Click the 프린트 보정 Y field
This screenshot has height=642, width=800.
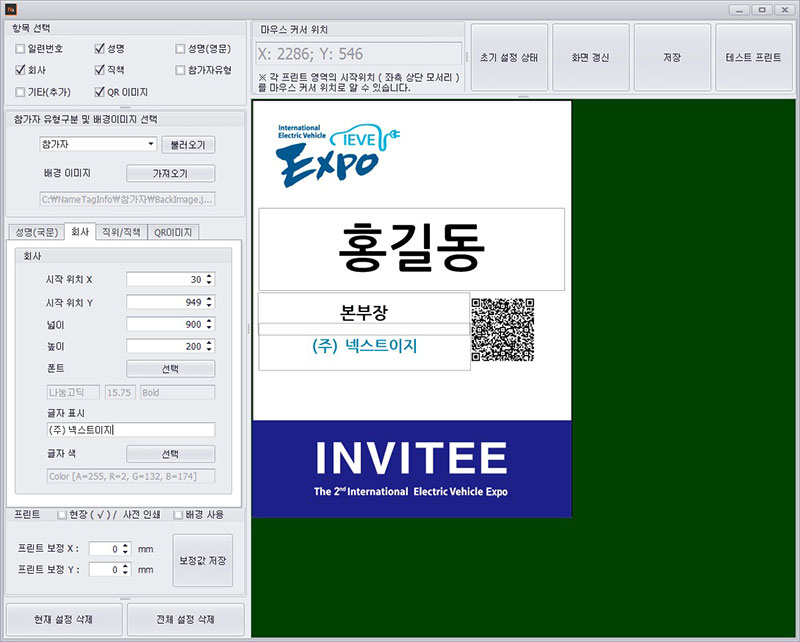coord(105,570)
